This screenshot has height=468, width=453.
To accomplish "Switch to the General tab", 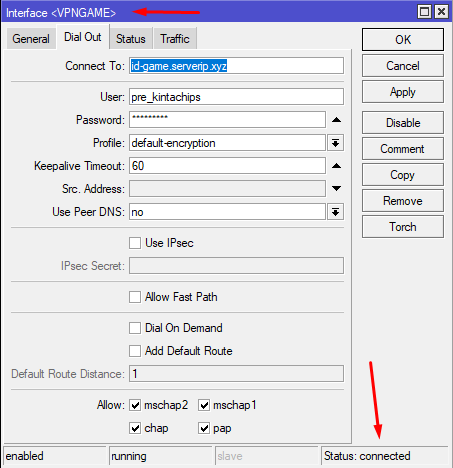I will [x=31, y=39].
